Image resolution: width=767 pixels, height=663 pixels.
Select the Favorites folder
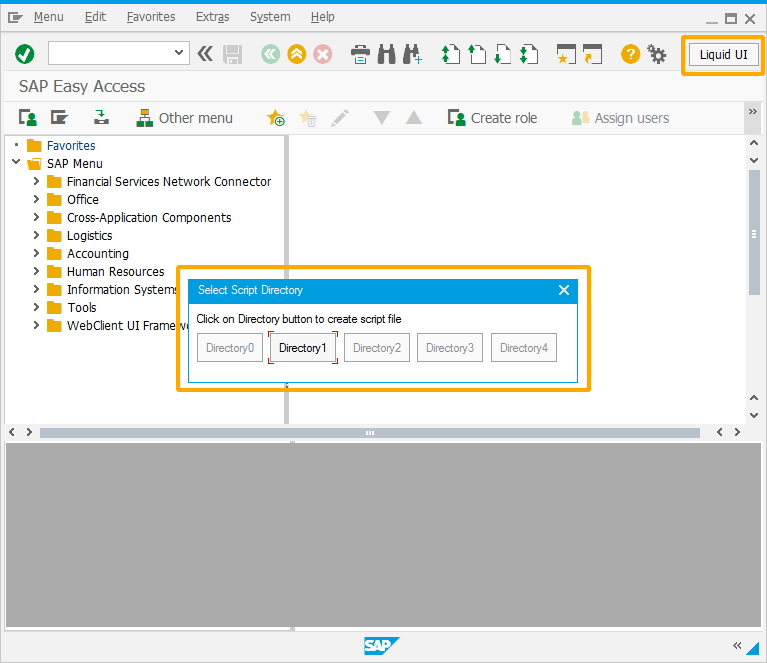click(71, 145)
